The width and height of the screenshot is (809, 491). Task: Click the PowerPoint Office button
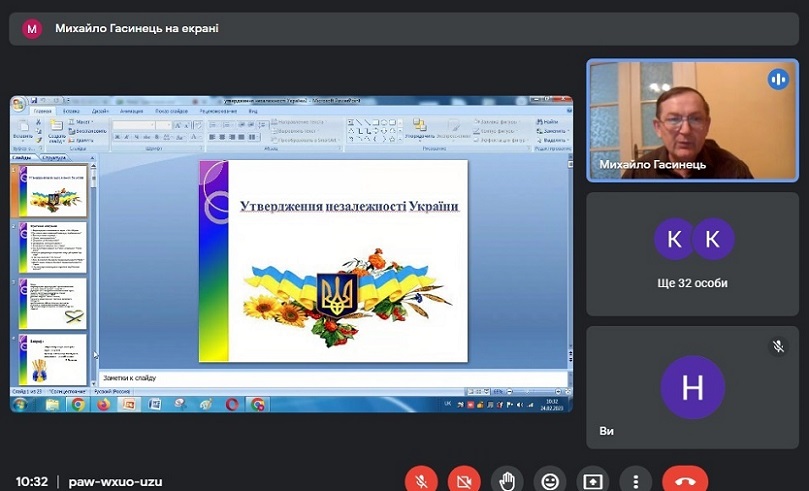(18, 105)
